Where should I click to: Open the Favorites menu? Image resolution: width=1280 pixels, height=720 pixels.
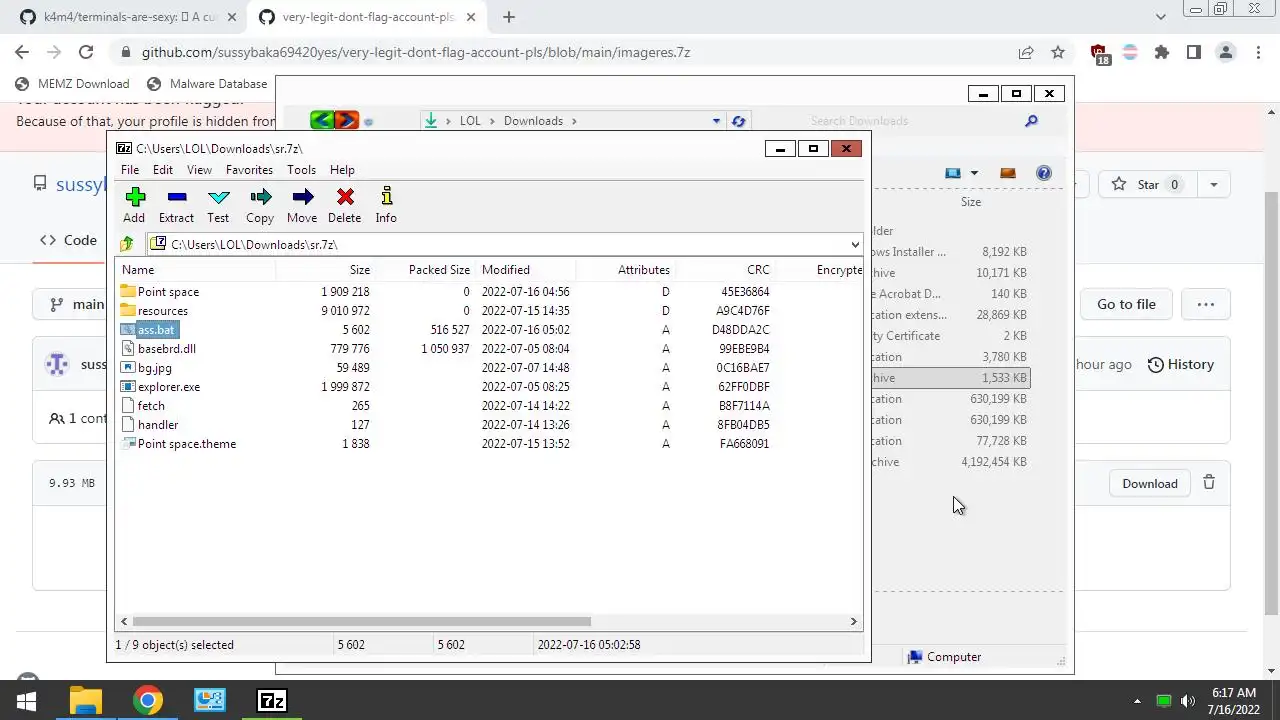click(x=249, y=170)
